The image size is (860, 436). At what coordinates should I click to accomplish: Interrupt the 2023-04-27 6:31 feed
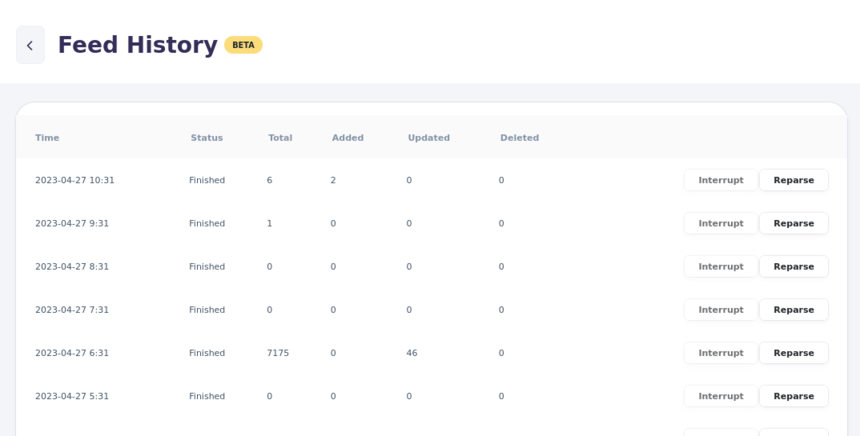tap(720, 353)
